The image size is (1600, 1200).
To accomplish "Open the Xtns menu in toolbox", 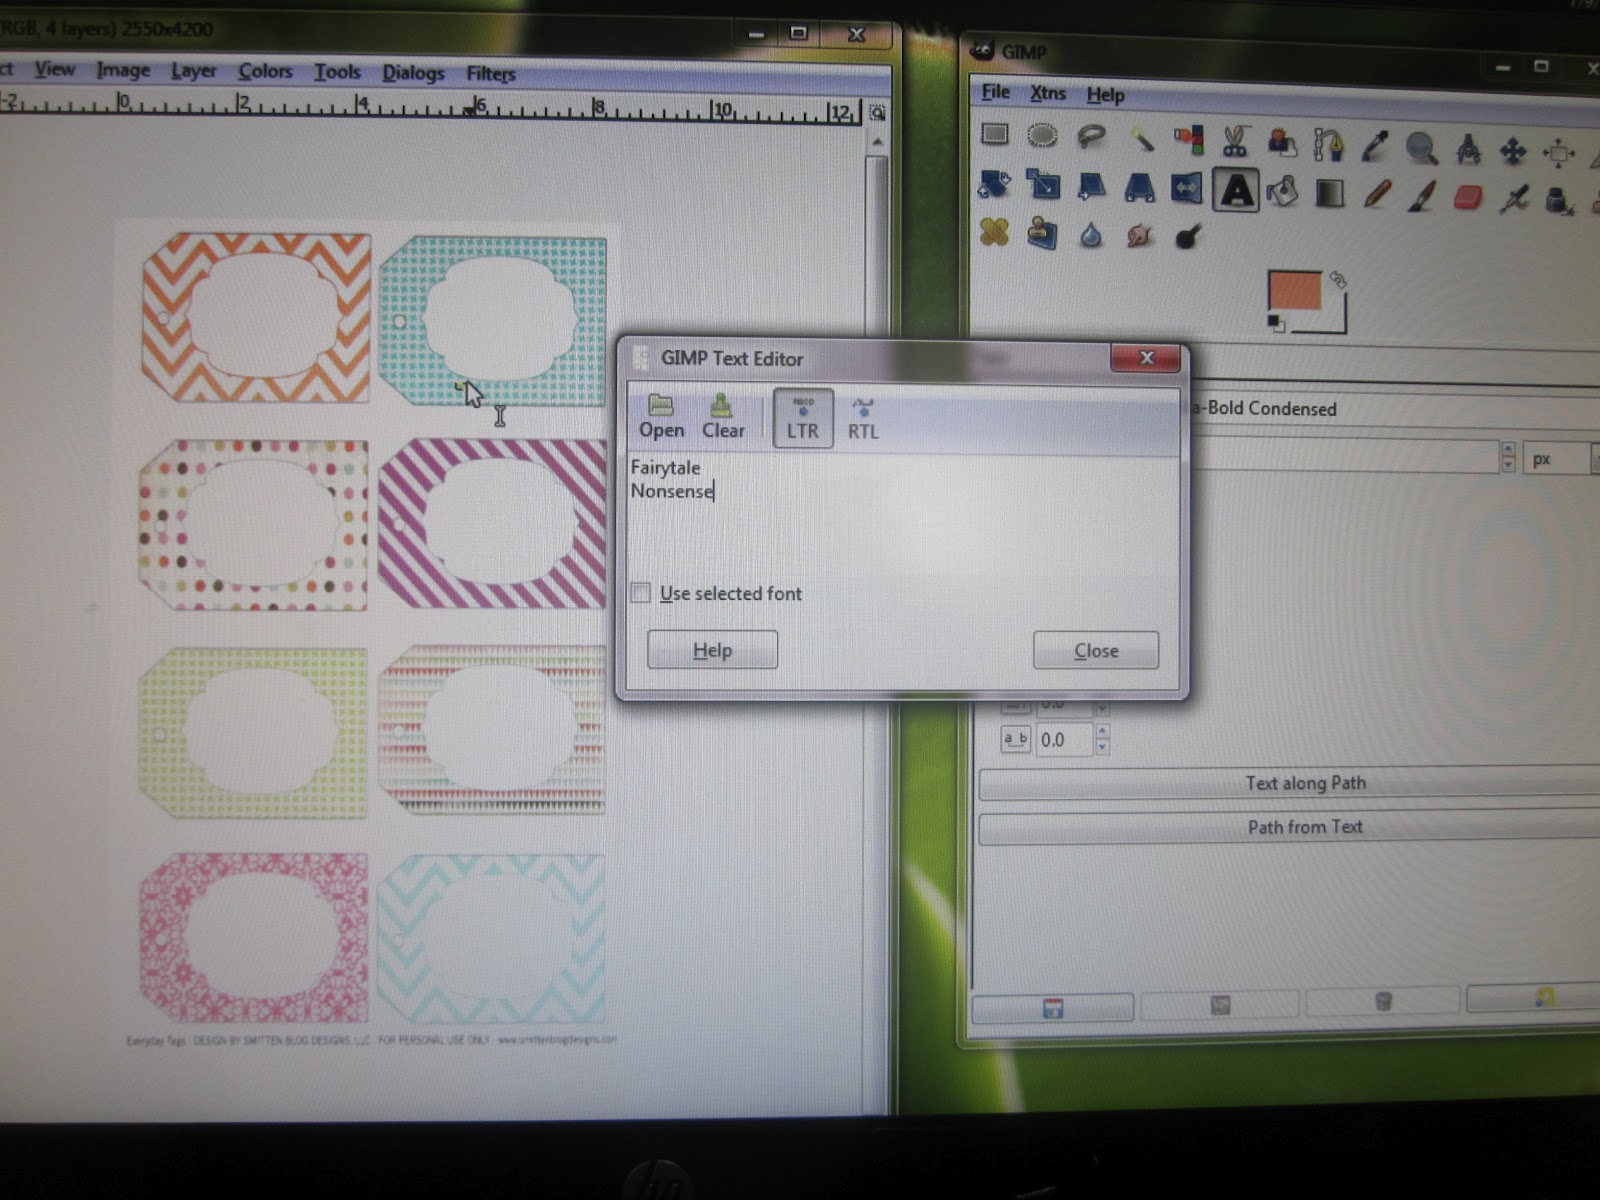I will pos(1048,93).
